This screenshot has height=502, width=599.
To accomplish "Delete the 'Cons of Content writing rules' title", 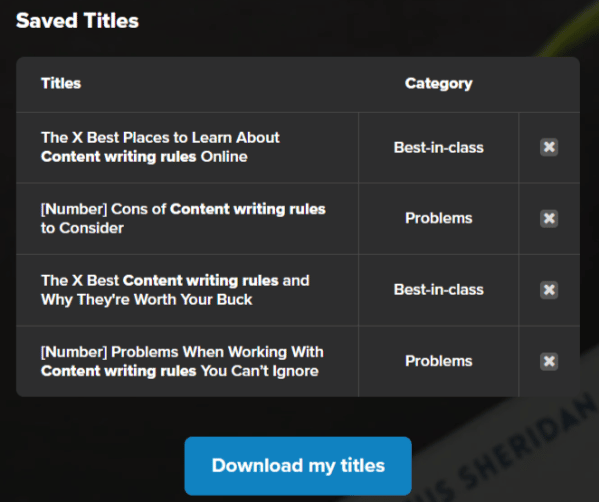I will (549, 219).
